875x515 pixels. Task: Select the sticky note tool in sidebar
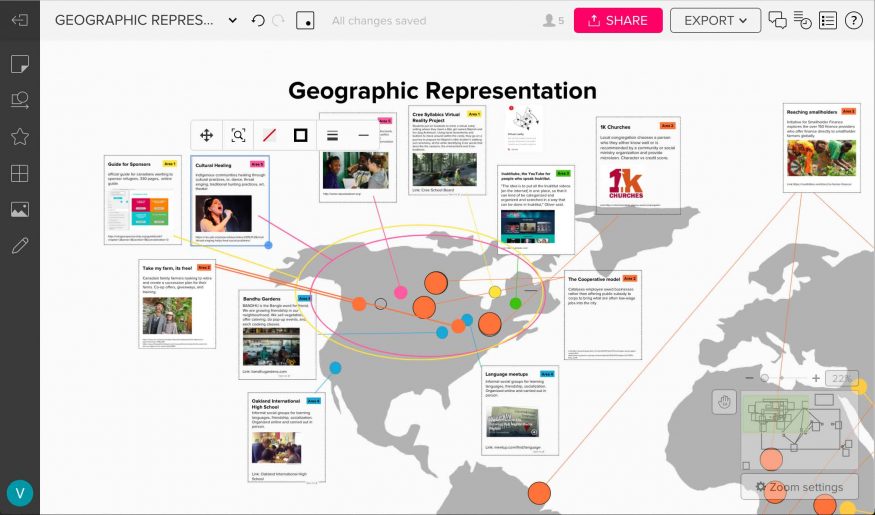(19, 64)
